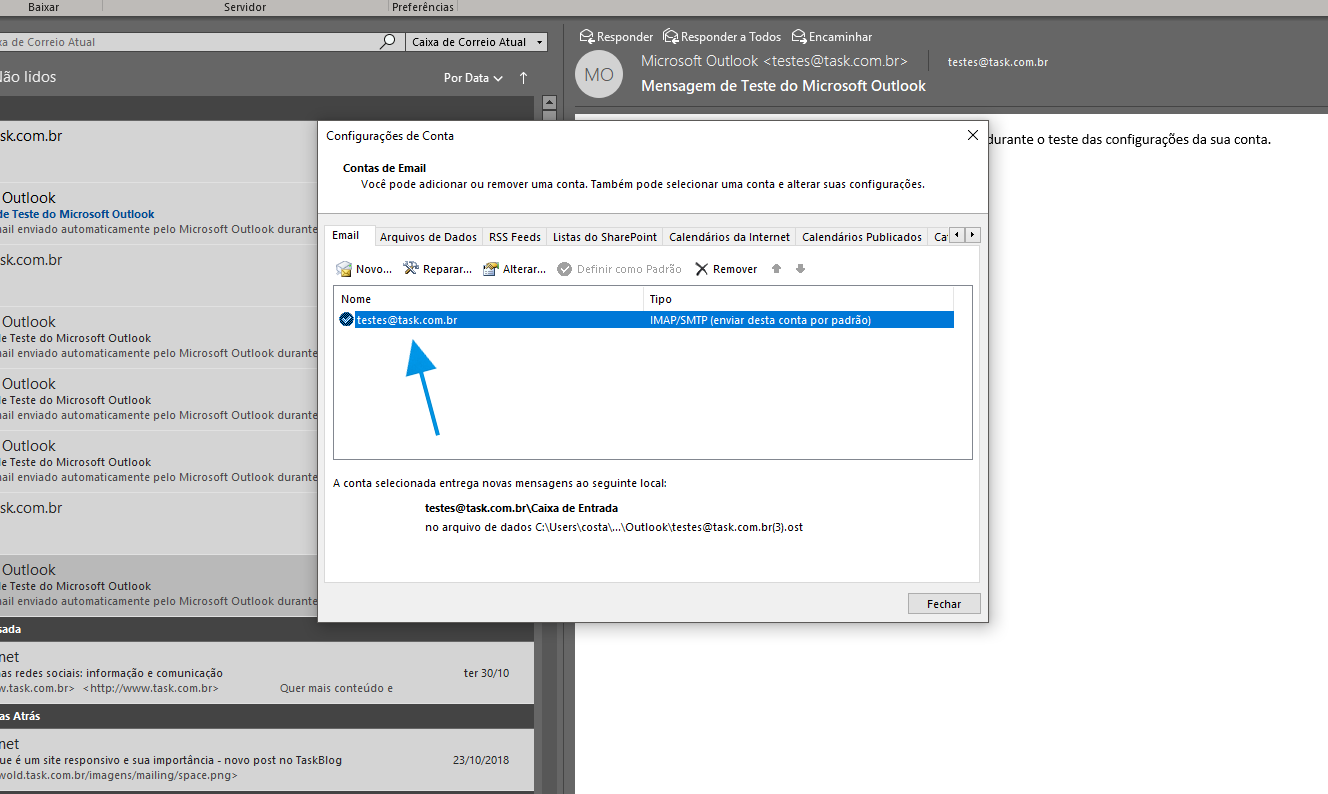Switch to Arquivos de Dados tab
This screenshot has width=1328, height=794.
click(428, 237)
